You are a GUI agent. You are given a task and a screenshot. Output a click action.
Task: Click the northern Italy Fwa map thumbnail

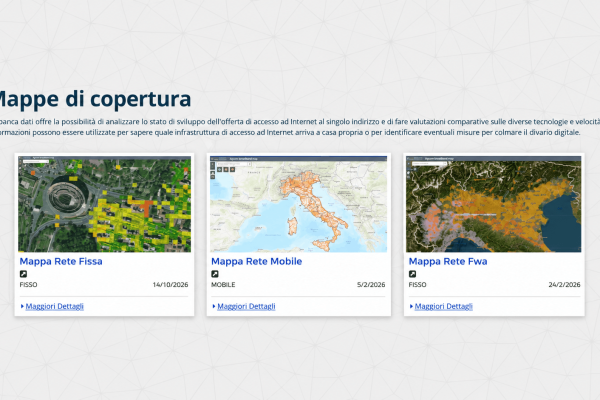point(494,204)
